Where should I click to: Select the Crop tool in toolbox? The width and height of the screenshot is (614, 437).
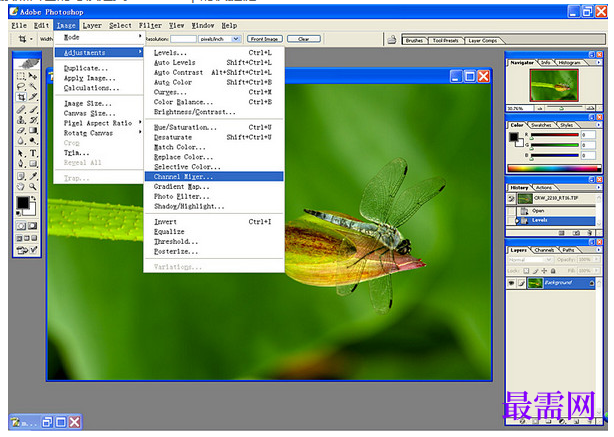click(x=21, y=97)
